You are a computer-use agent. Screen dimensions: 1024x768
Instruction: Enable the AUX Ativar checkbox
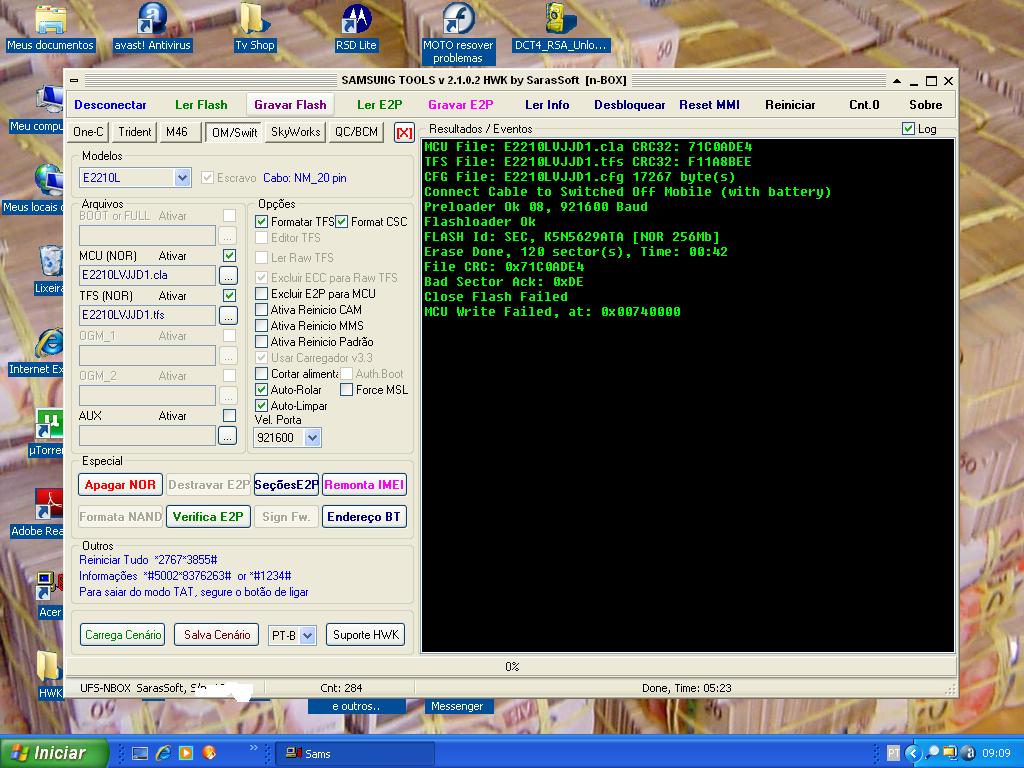click(x=229, y=415)
